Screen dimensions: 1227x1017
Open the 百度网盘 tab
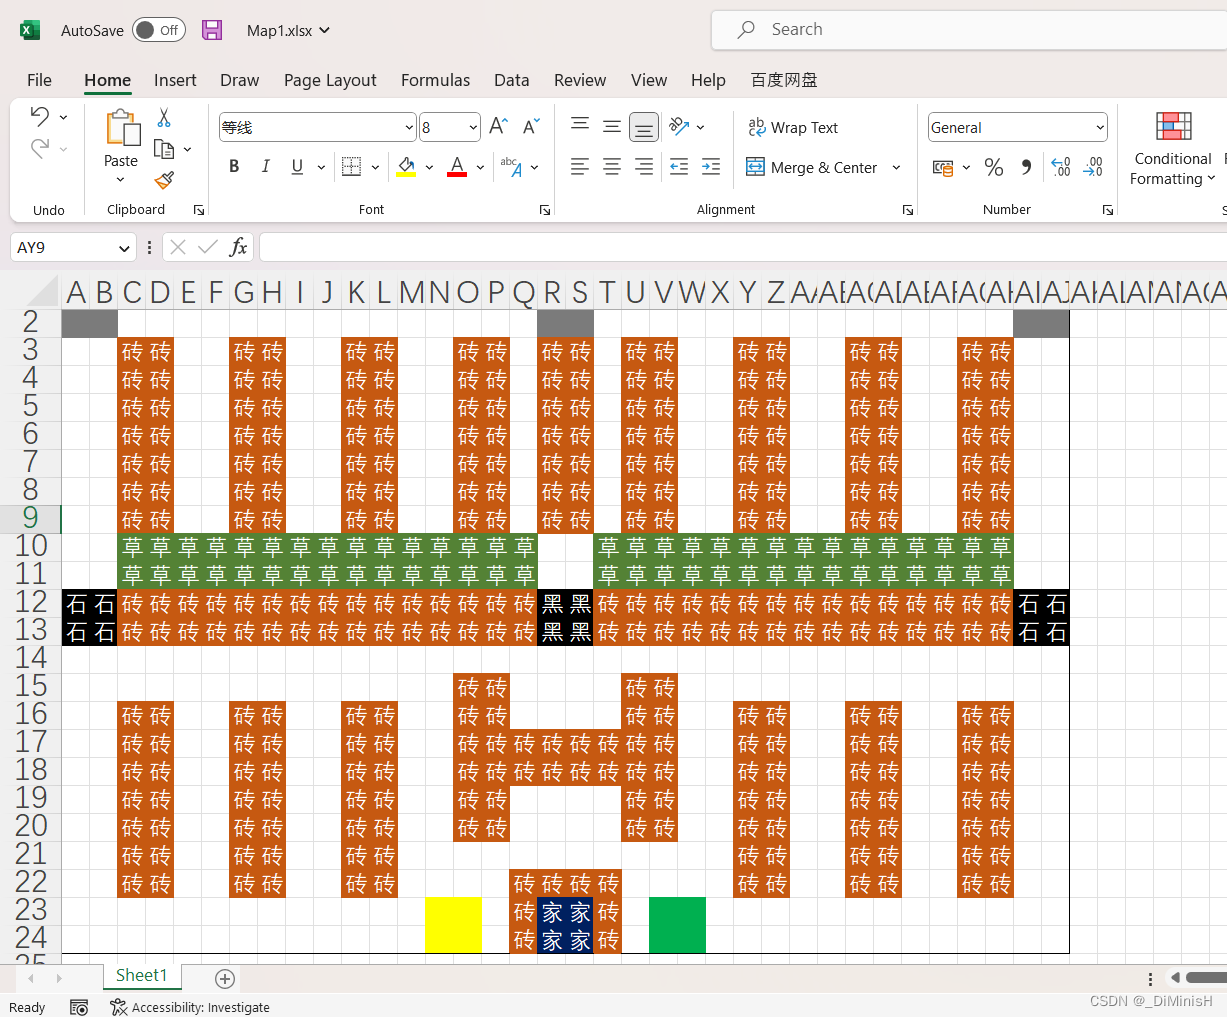(x=784, y=80)
